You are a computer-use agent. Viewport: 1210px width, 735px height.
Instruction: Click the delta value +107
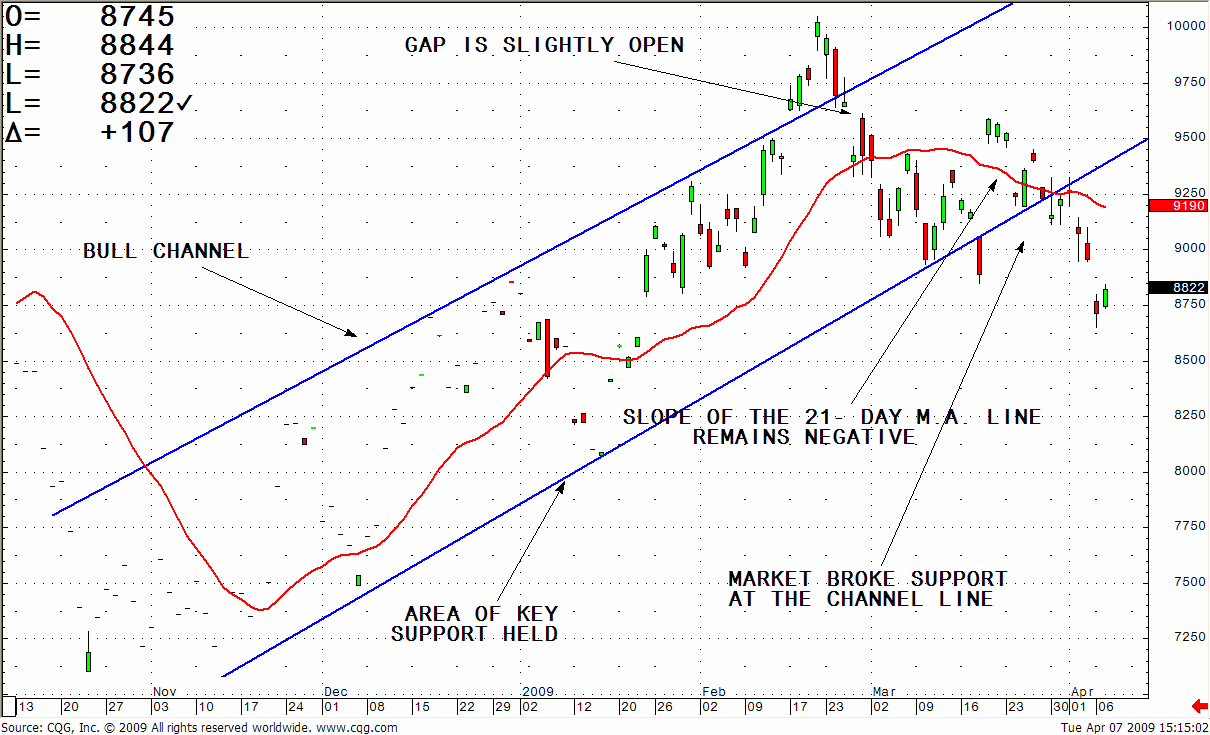(x=137, y=132)
